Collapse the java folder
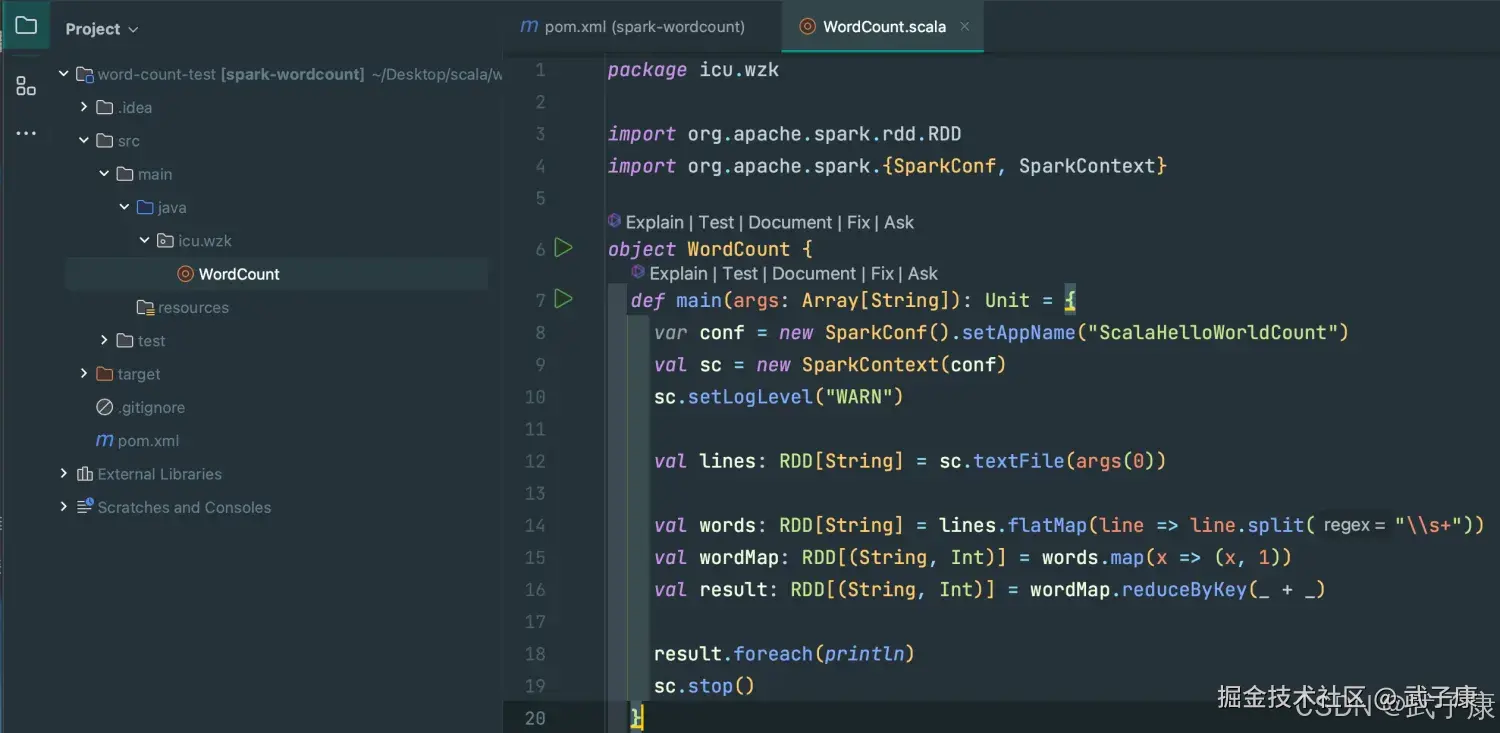This screenshot has height=733, width=1500. click(124, 207)
